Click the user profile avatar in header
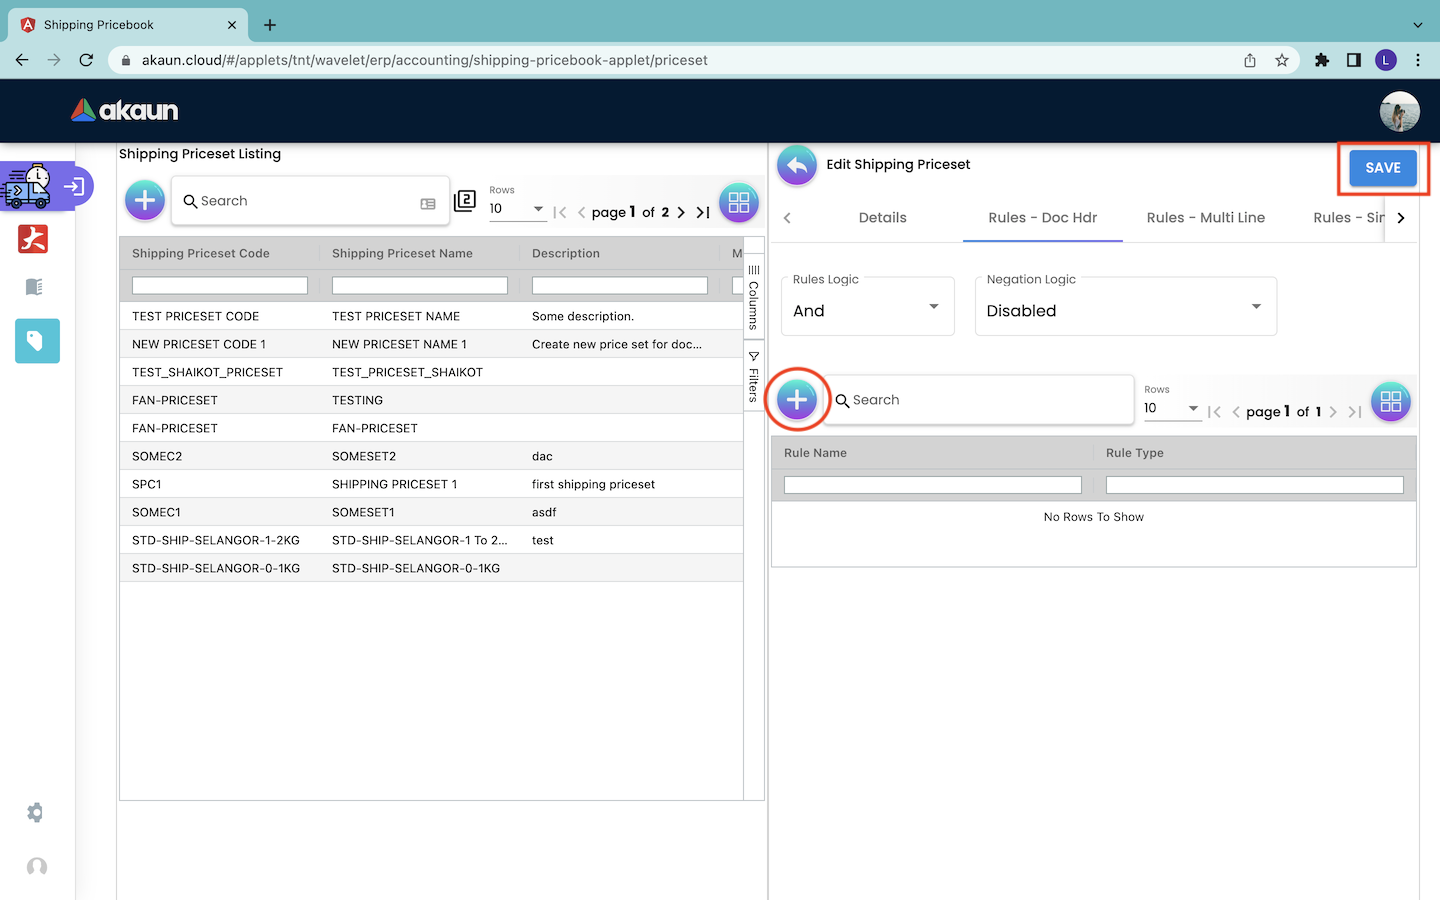 1399,111
